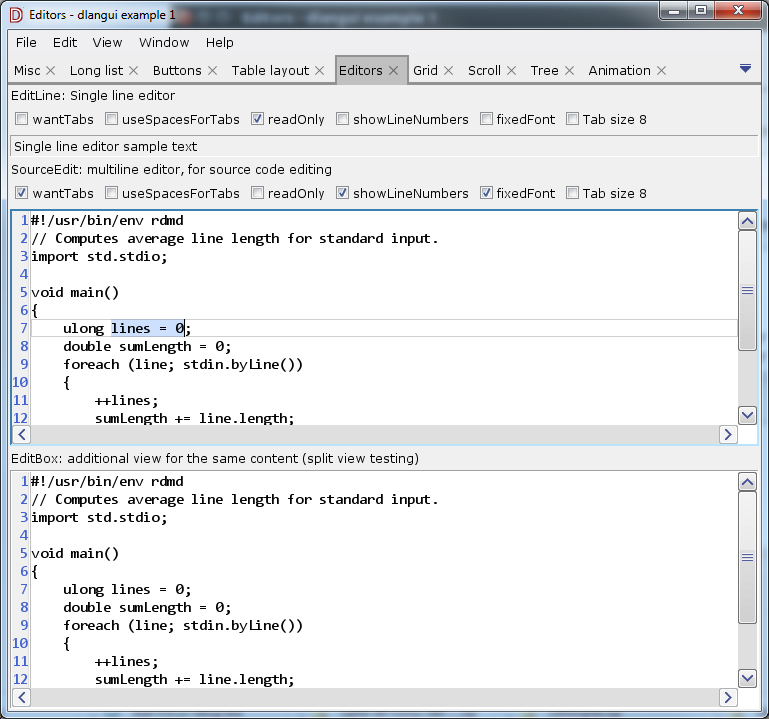Select the Tree tab
Screen dimensions: 769x719
point(544,71)
